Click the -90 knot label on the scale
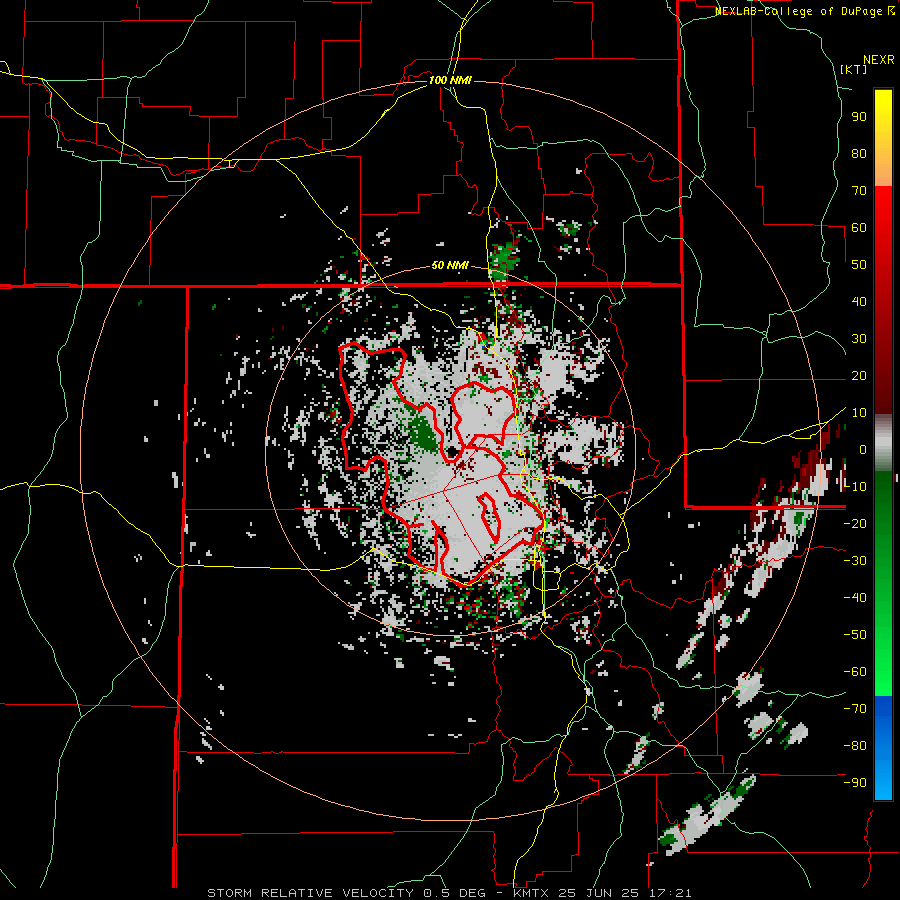Image resolution: width=900 pixels, height=900 pixels. (x=855, y=783)
